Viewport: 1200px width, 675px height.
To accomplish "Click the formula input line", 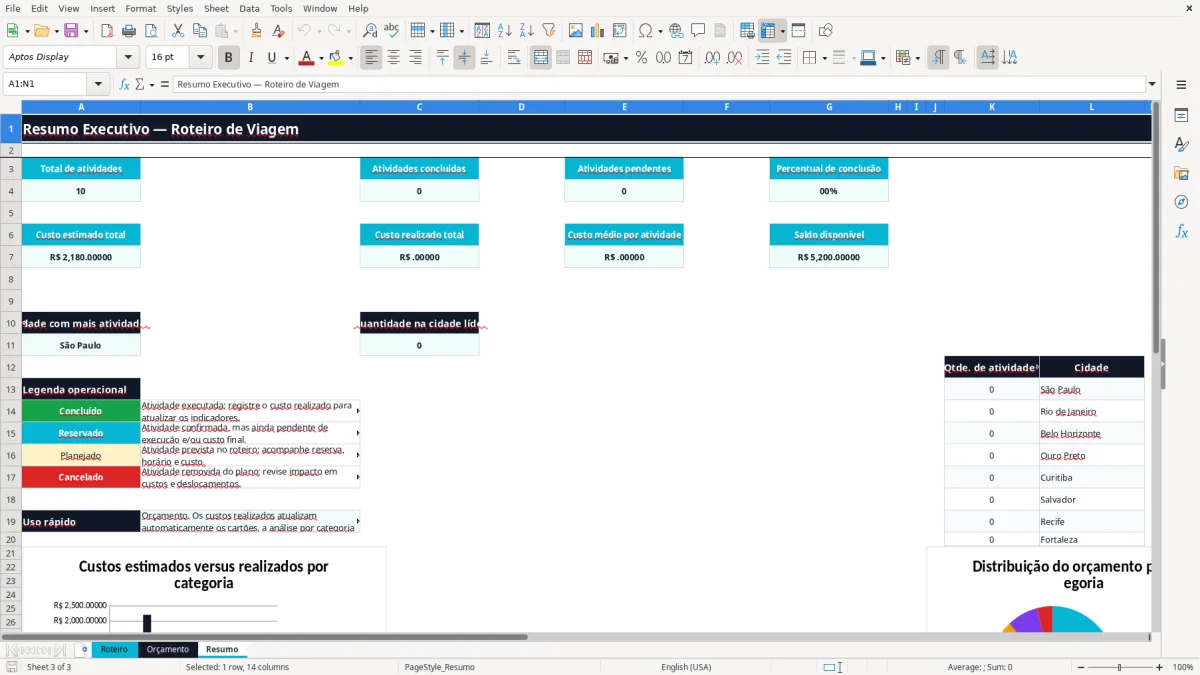I will coord(658,84).
